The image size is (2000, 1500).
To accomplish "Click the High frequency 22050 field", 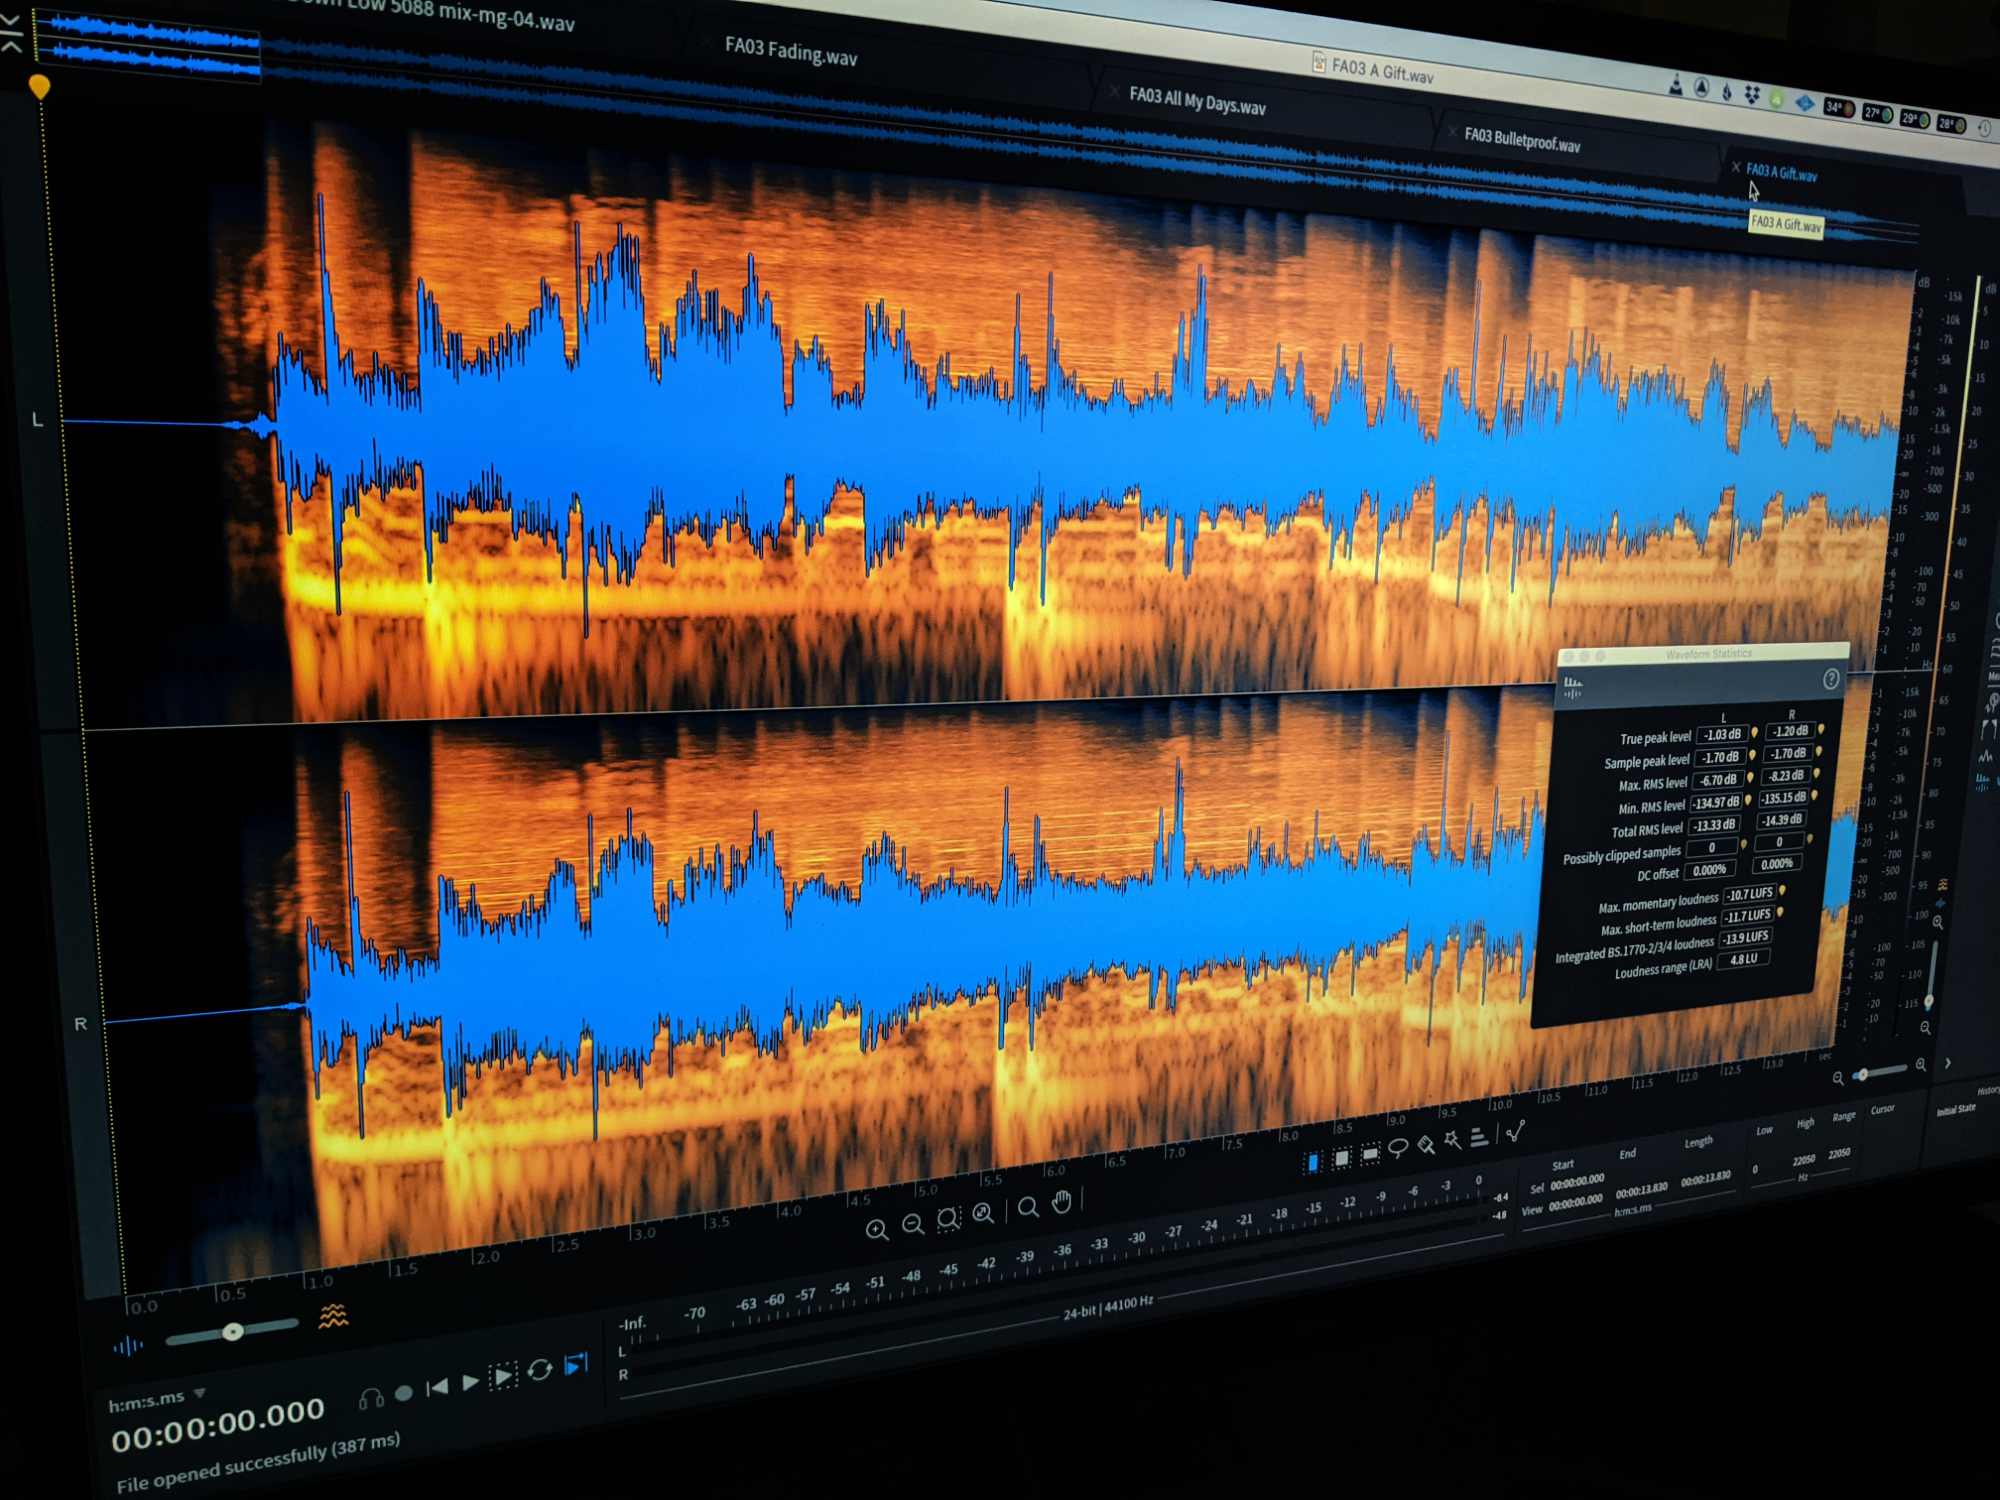I will [x=1803, y=1160].
